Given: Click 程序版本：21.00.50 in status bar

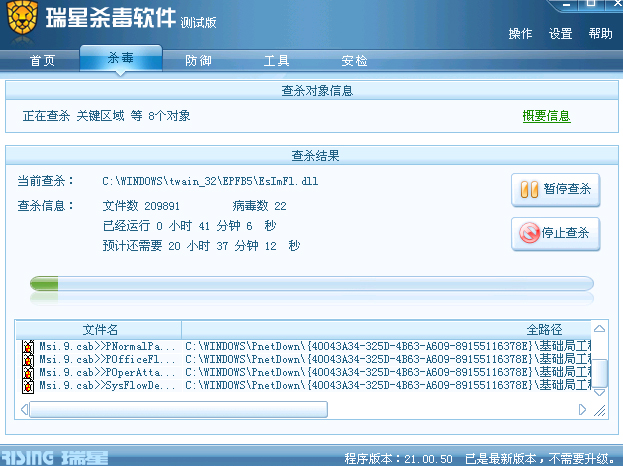Looking at the screenshot, I should pos(399,458).
